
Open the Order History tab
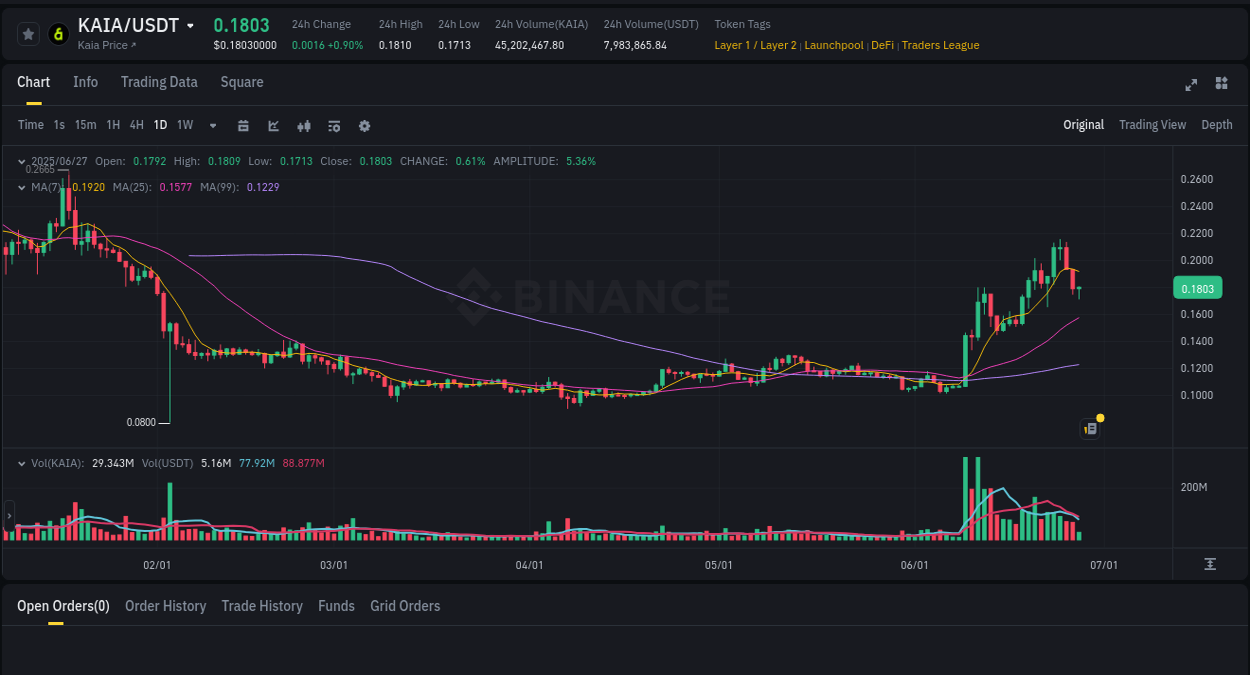(165, 606)
